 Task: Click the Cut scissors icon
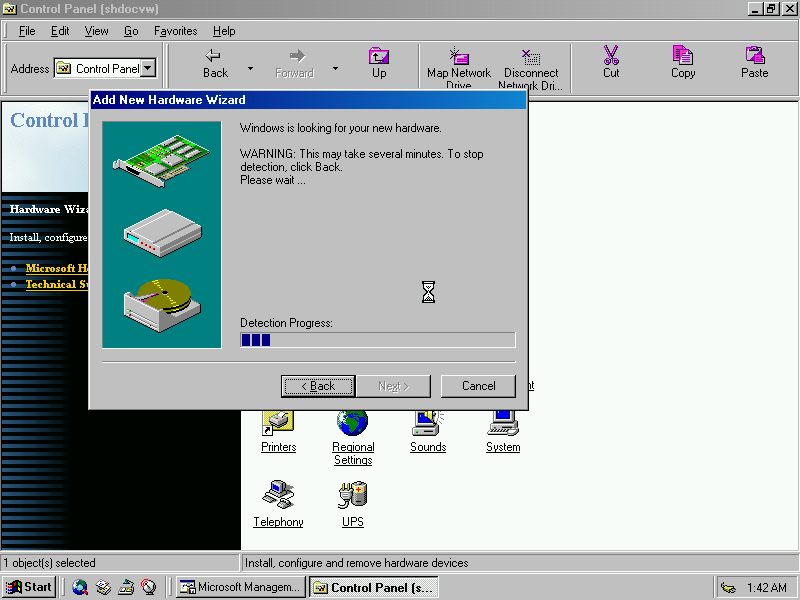pos(611,56)
